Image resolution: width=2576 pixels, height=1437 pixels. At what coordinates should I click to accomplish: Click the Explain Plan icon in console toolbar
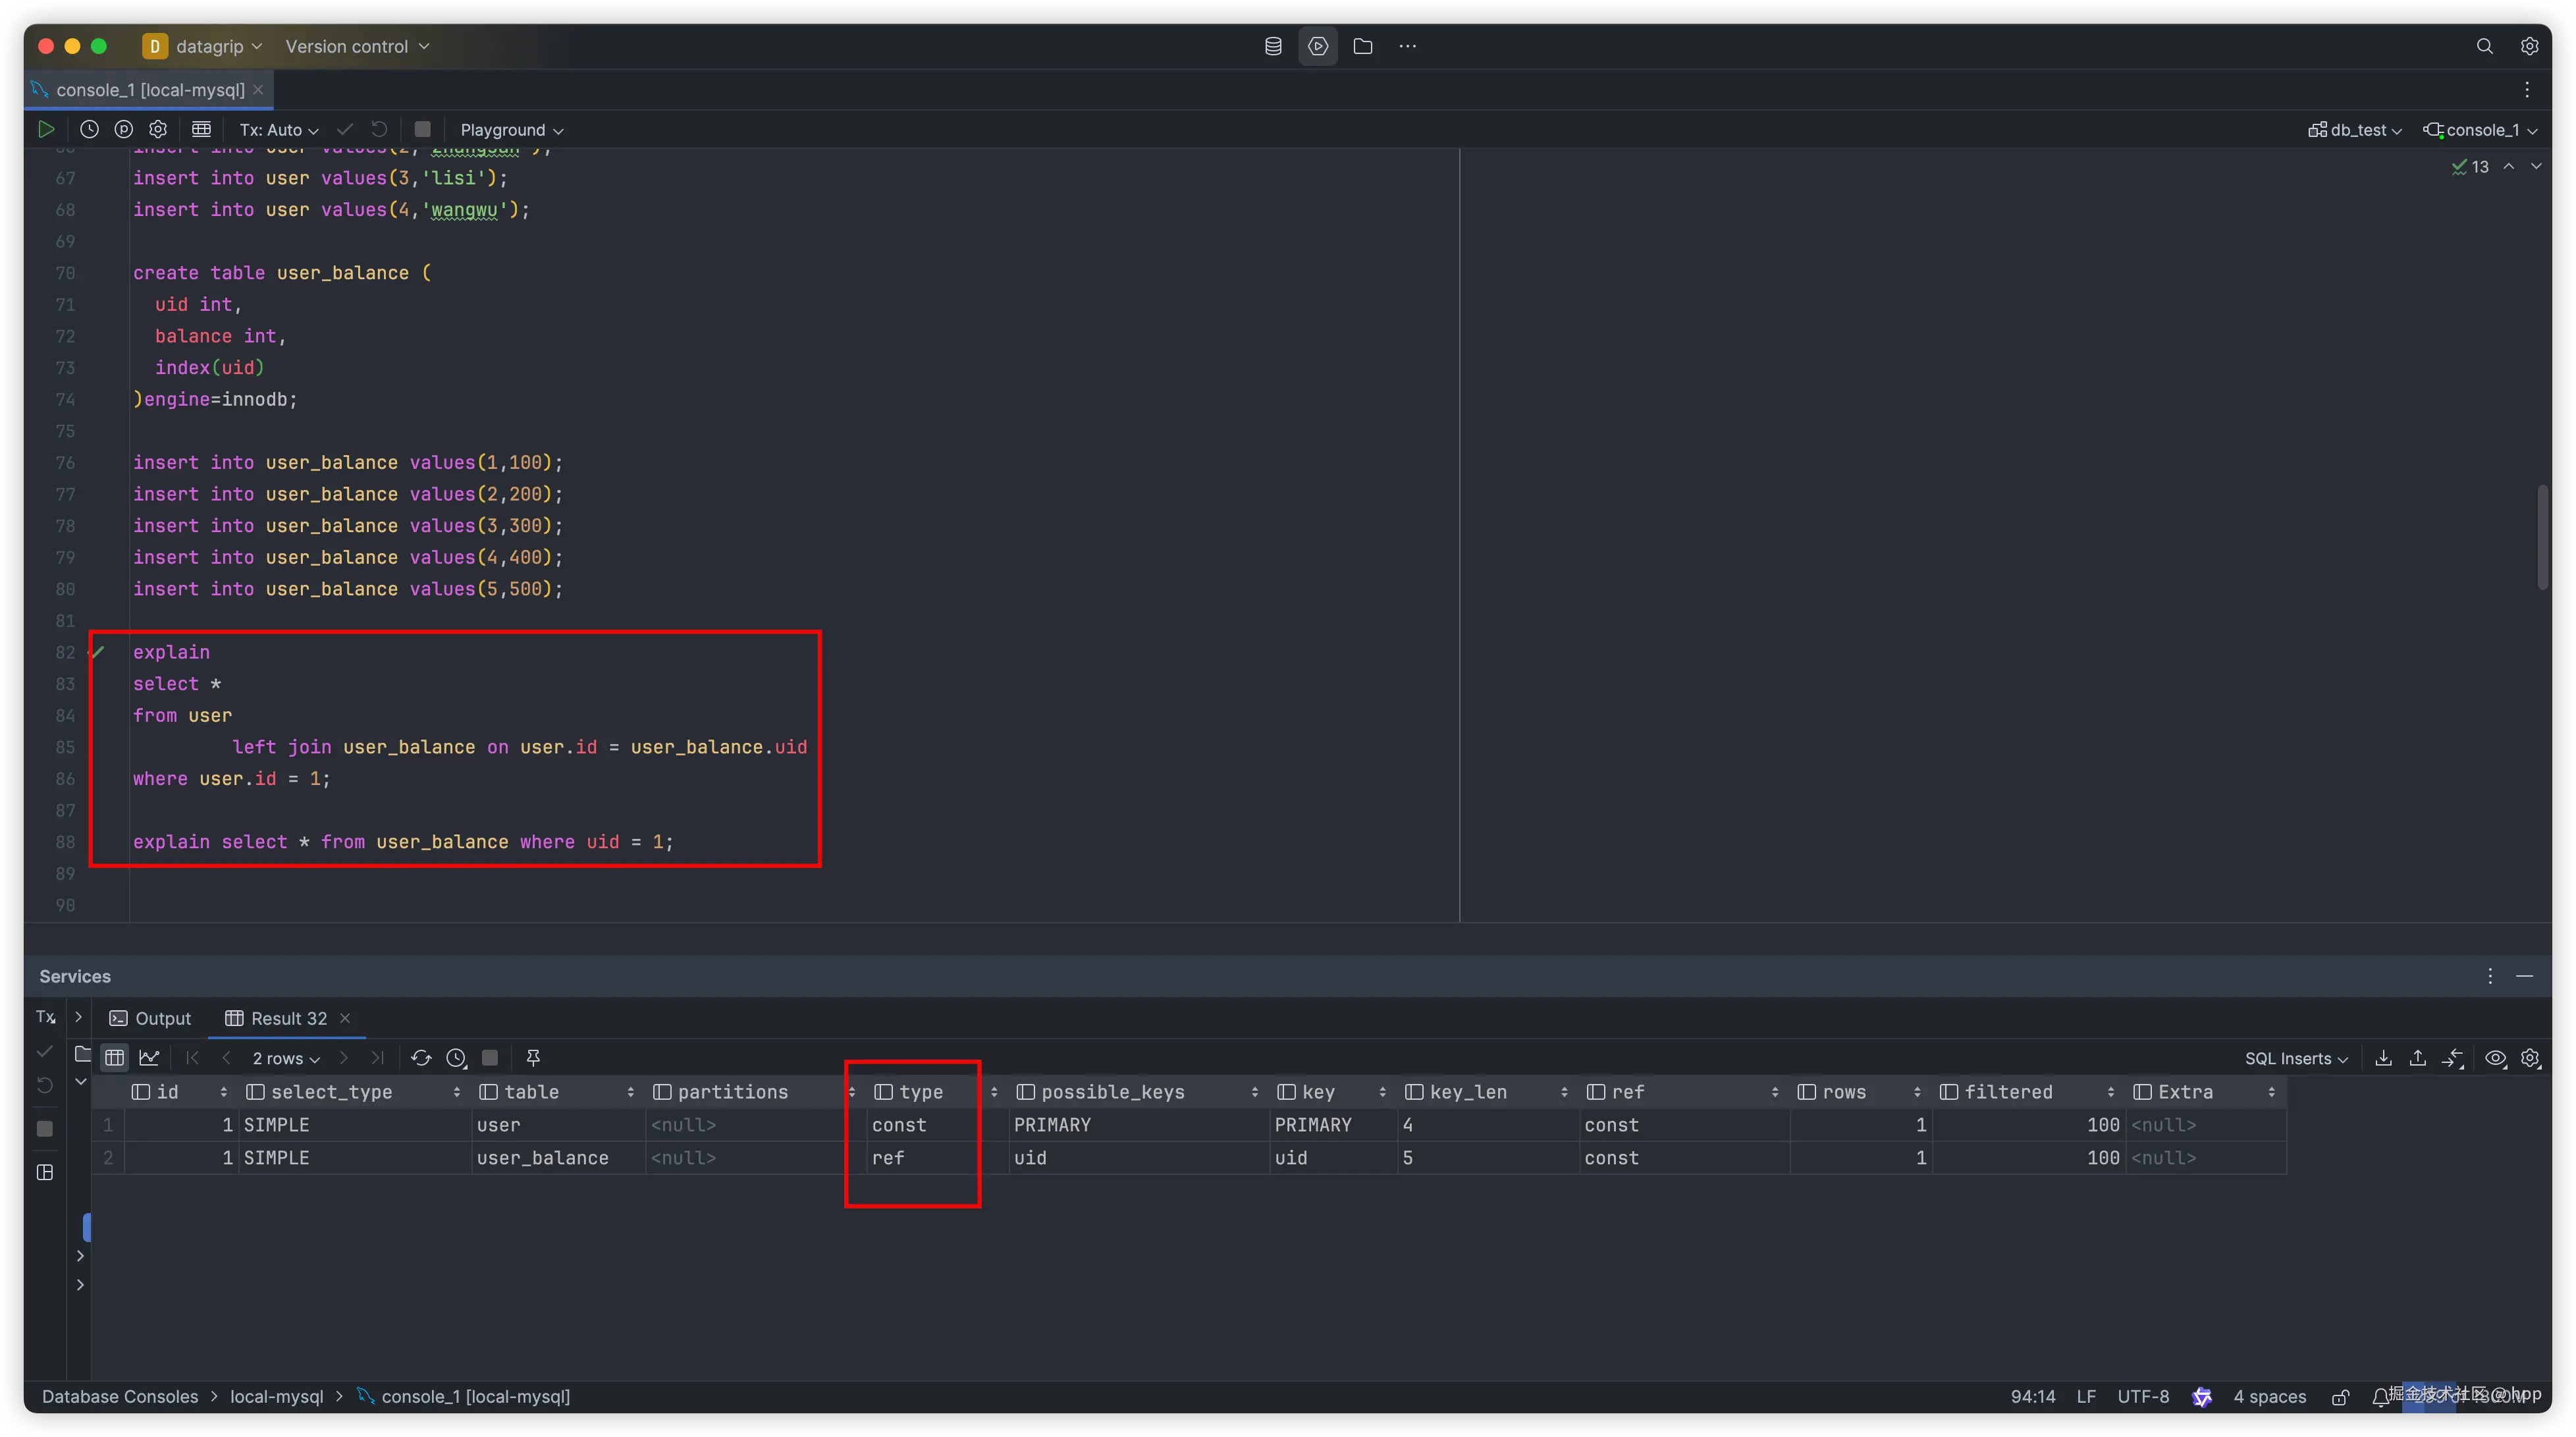coord(124,129)
